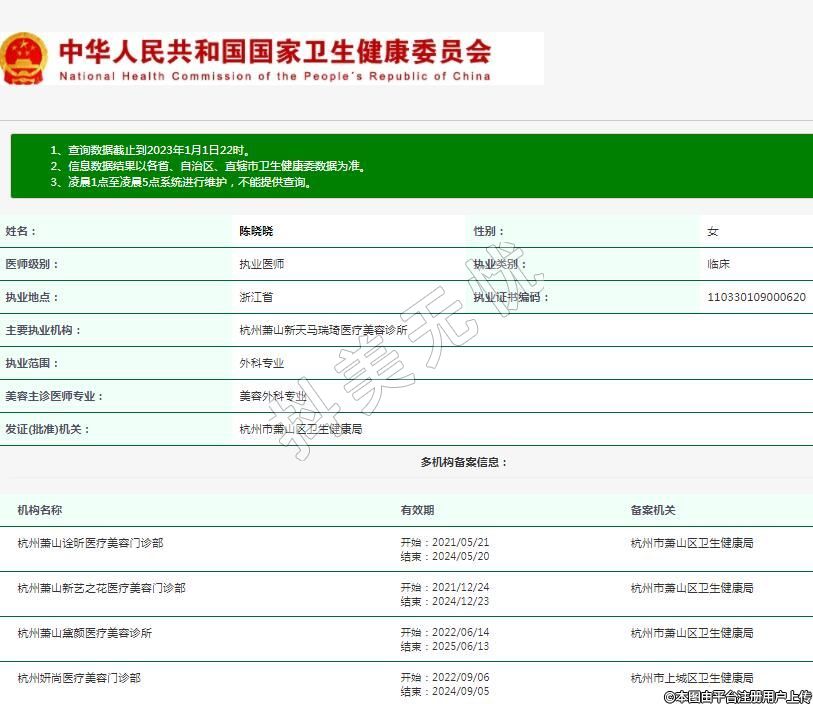
Task: Click the 美容外科专业 specialty value
Action: pos(273,396)
